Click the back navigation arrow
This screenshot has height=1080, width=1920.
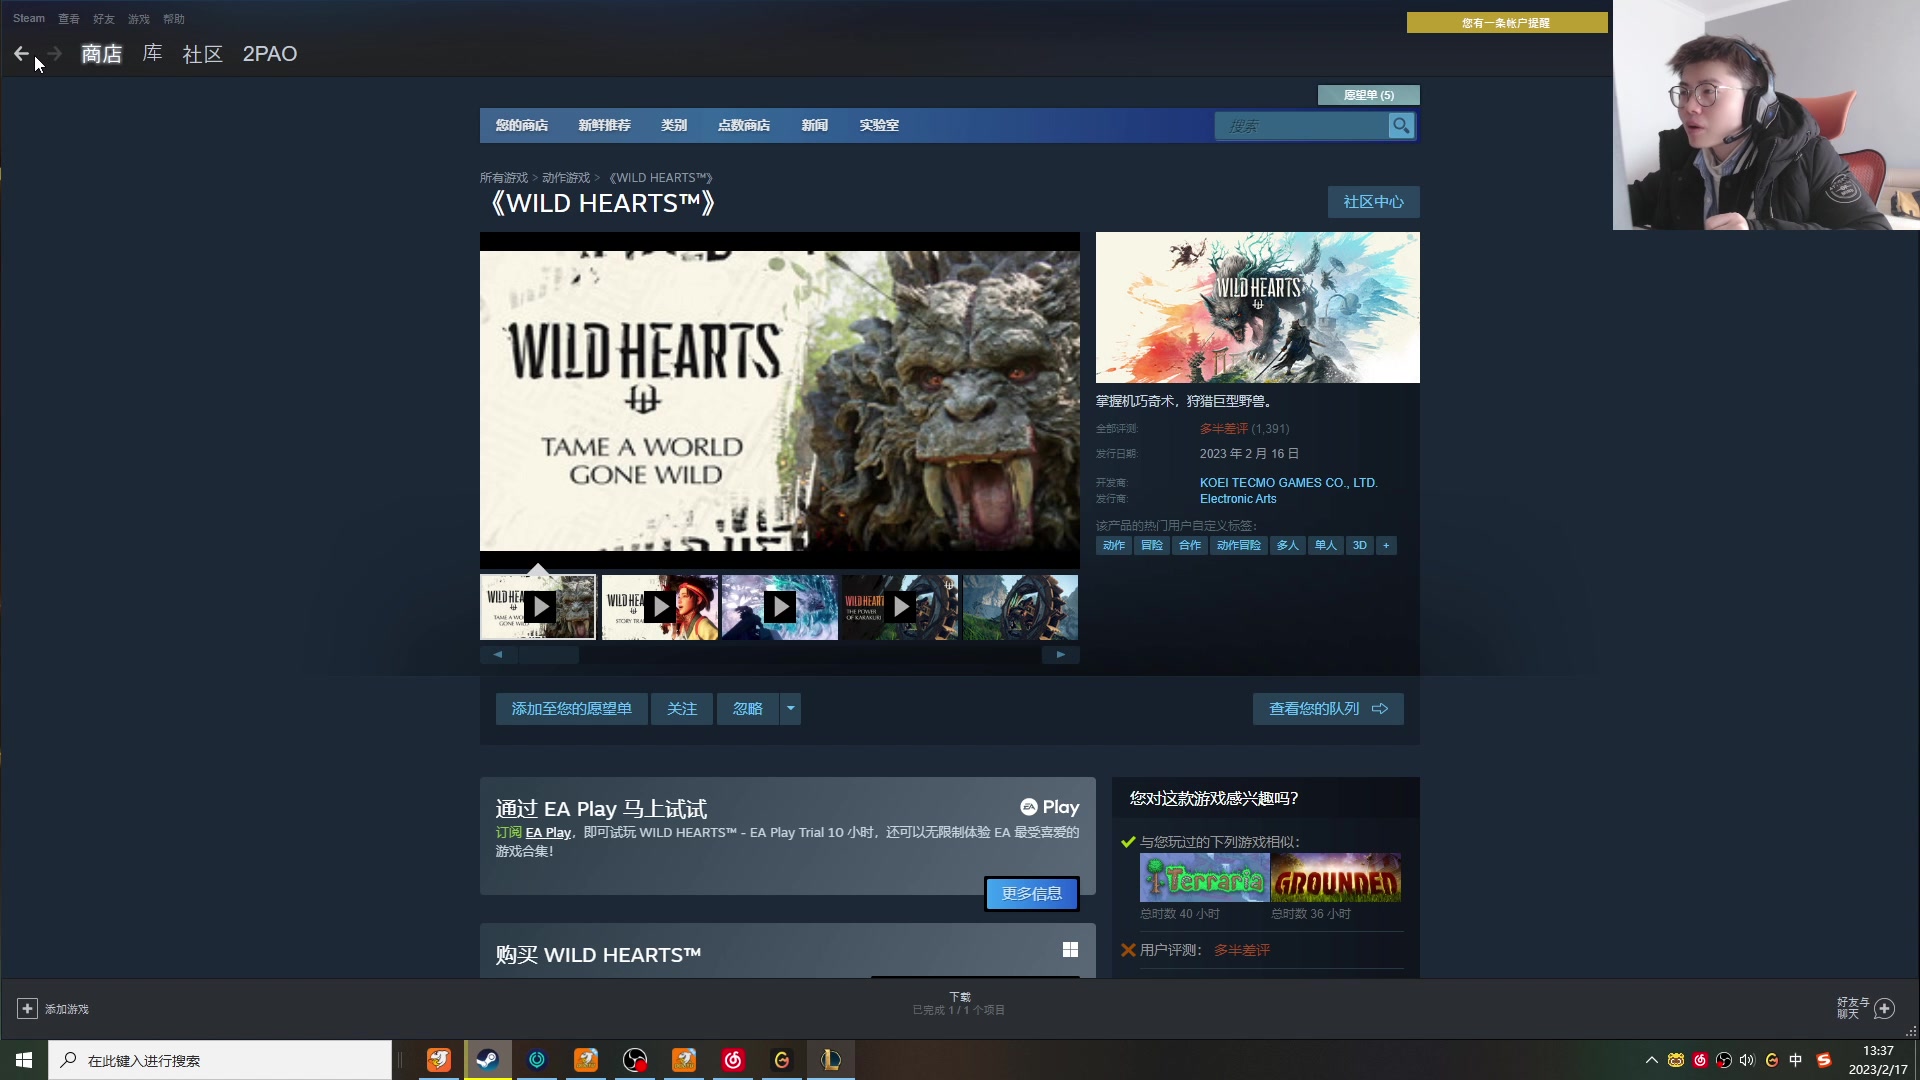point(21,54)
